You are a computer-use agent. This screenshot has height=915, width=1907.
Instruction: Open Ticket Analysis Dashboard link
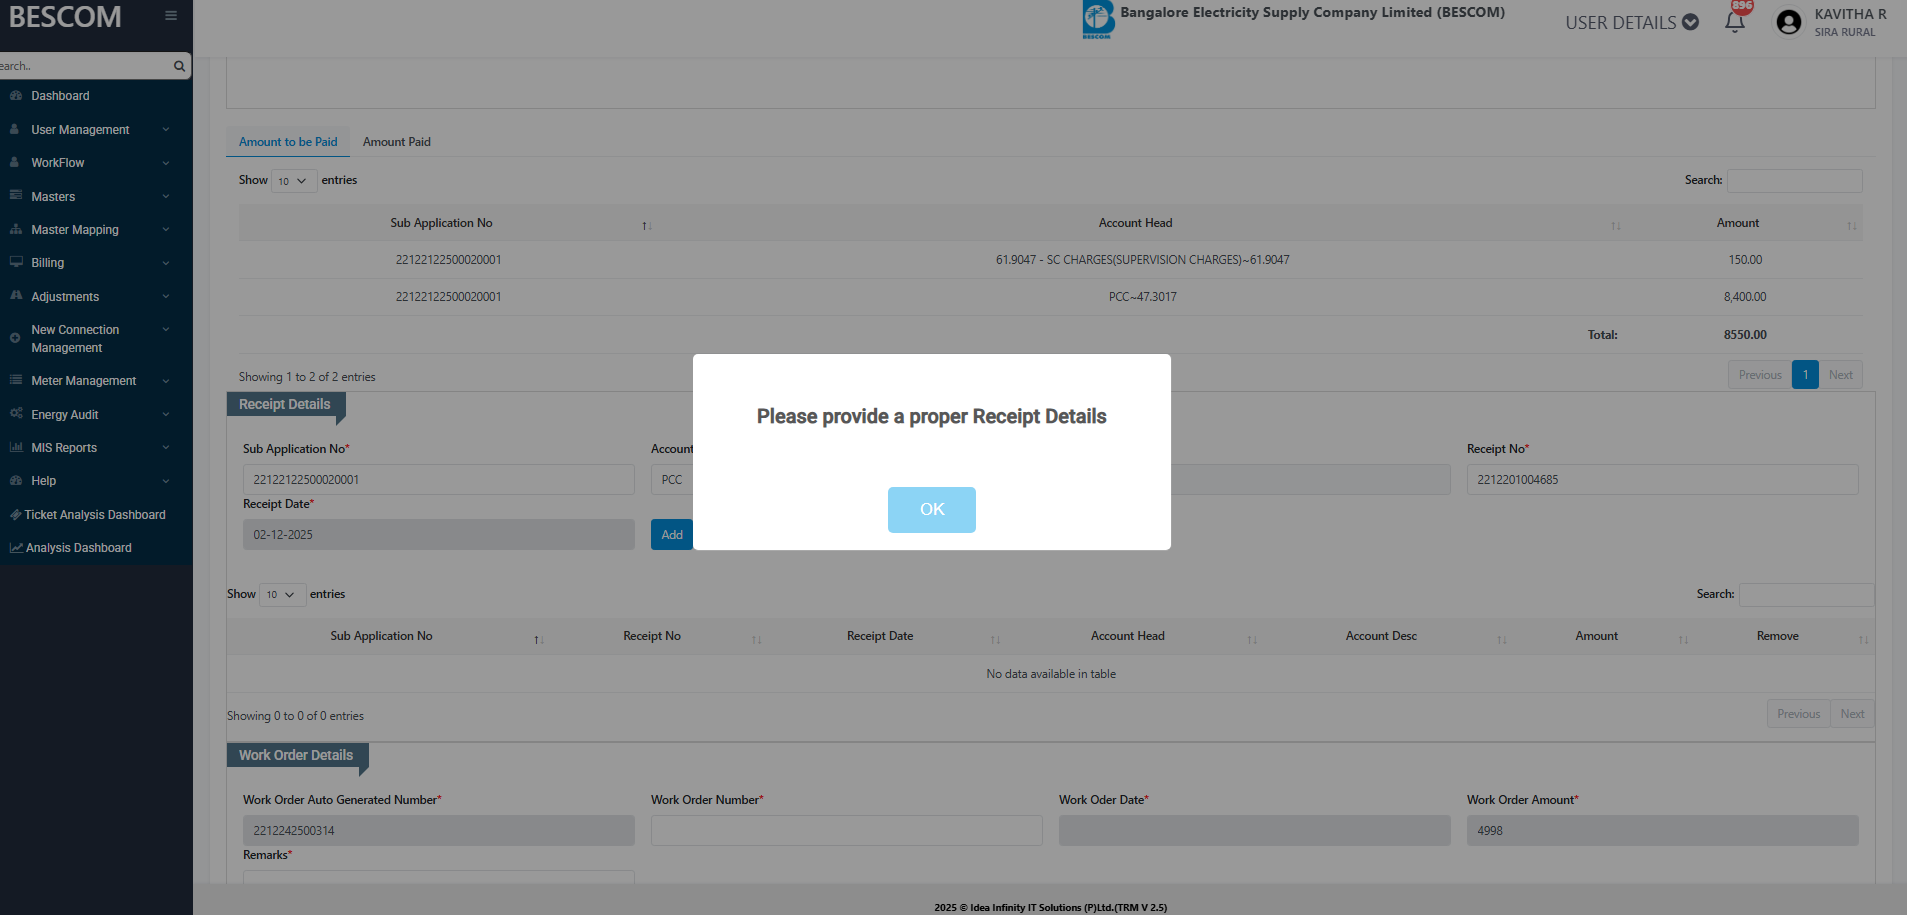[95, 515]
